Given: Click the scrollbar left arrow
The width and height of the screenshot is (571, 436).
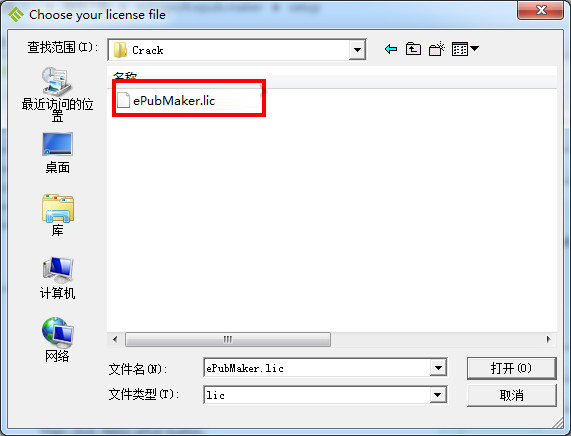Looking at the screenshot, I should [115, 339].
